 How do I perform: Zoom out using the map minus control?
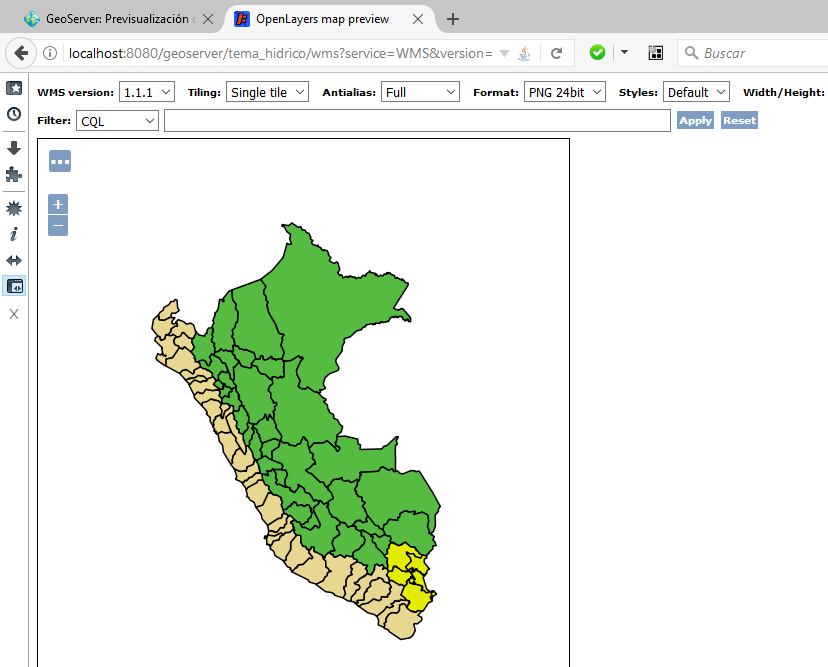pos(57,225)
